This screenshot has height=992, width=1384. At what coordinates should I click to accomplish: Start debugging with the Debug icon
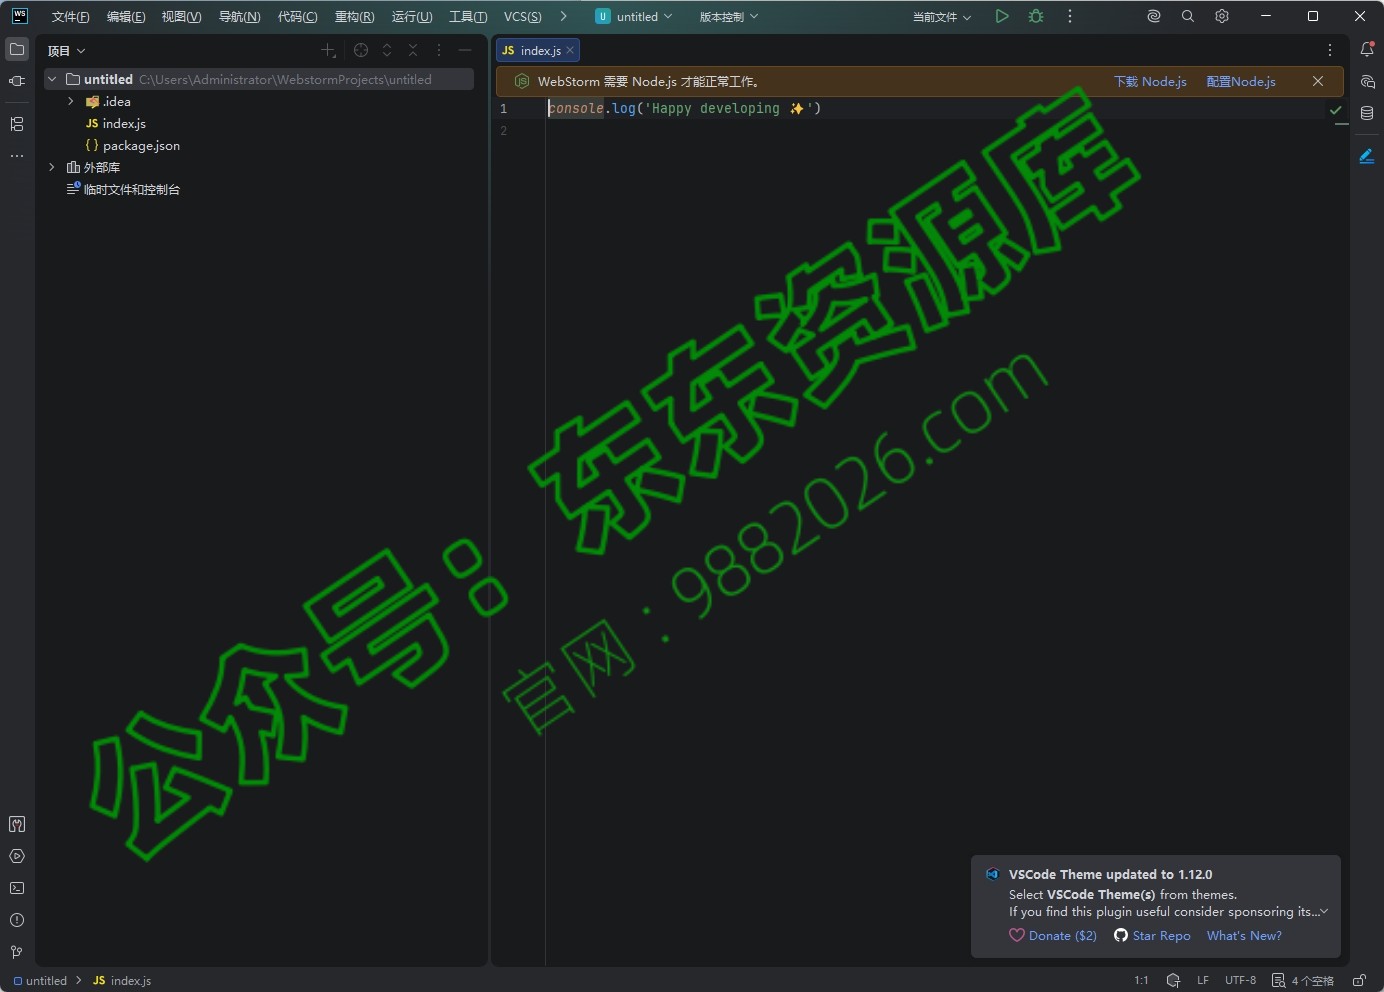(1036, 16)
